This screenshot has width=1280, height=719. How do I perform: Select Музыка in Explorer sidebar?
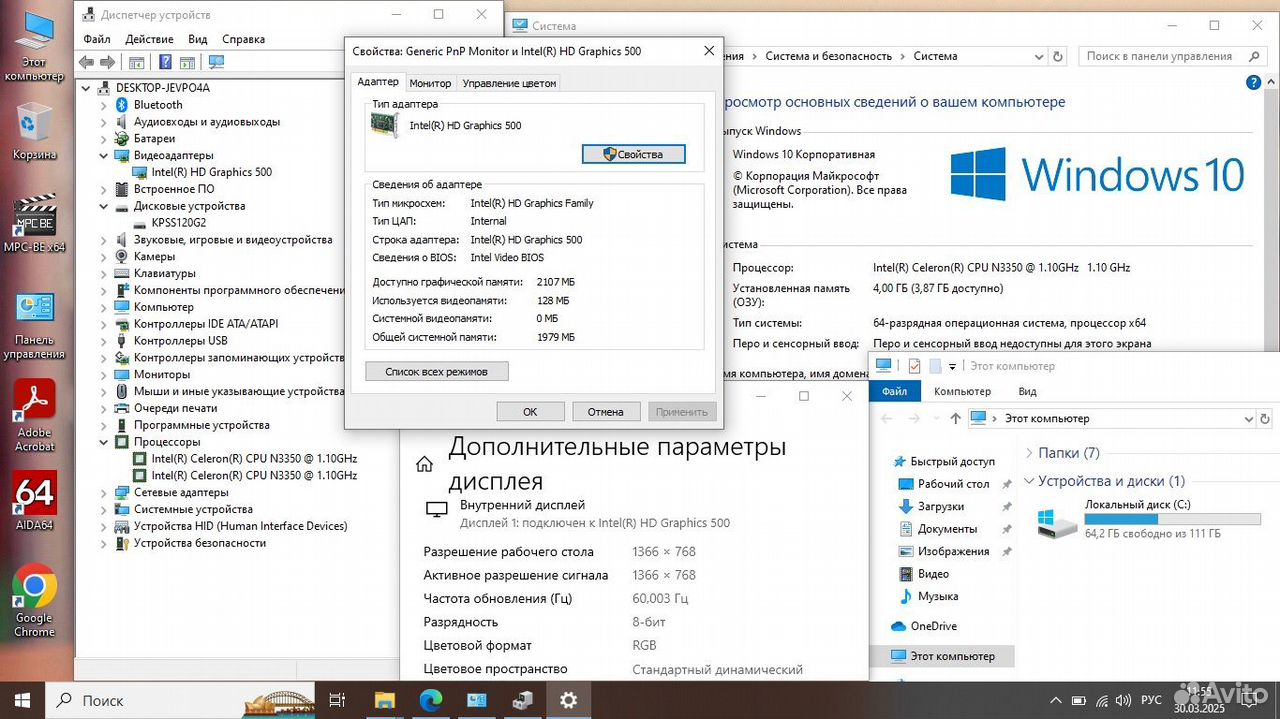click(938, 596)
